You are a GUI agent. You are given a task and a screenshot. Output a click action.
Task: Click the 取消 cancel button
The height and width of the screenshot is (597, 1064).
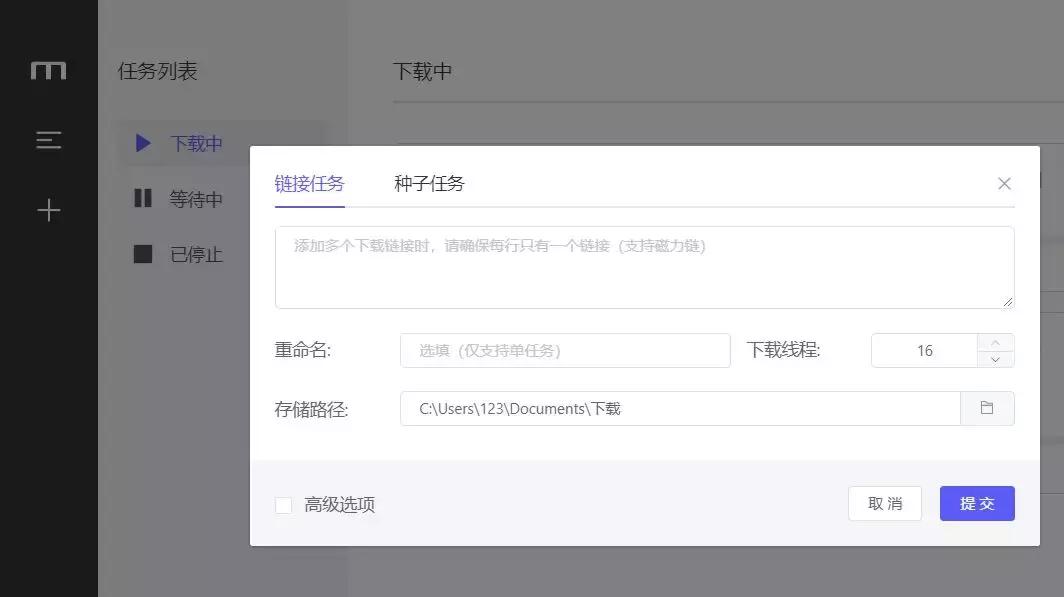(x=884, y=503)
